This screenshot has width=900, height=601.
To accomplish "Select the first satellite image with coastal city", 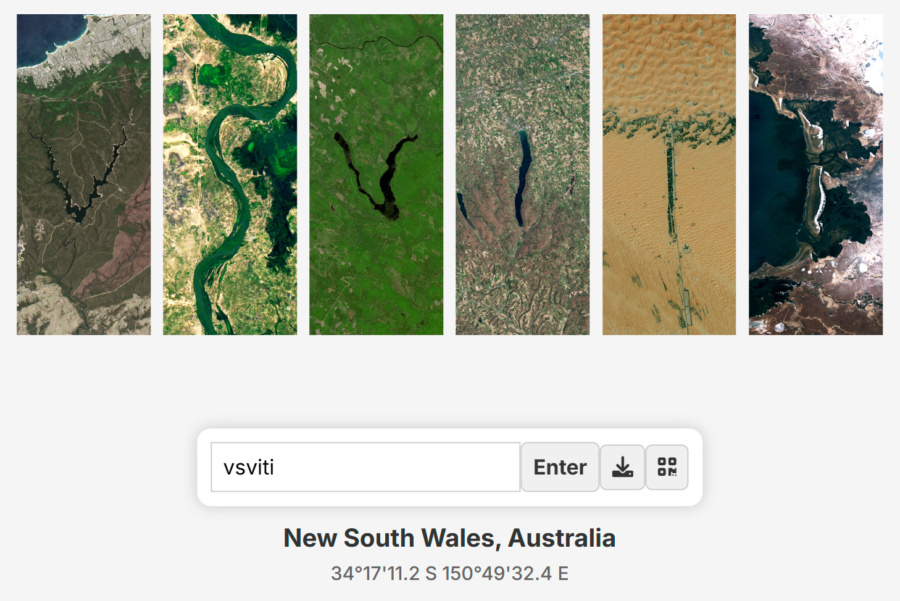I will click(x=84, y=175).
